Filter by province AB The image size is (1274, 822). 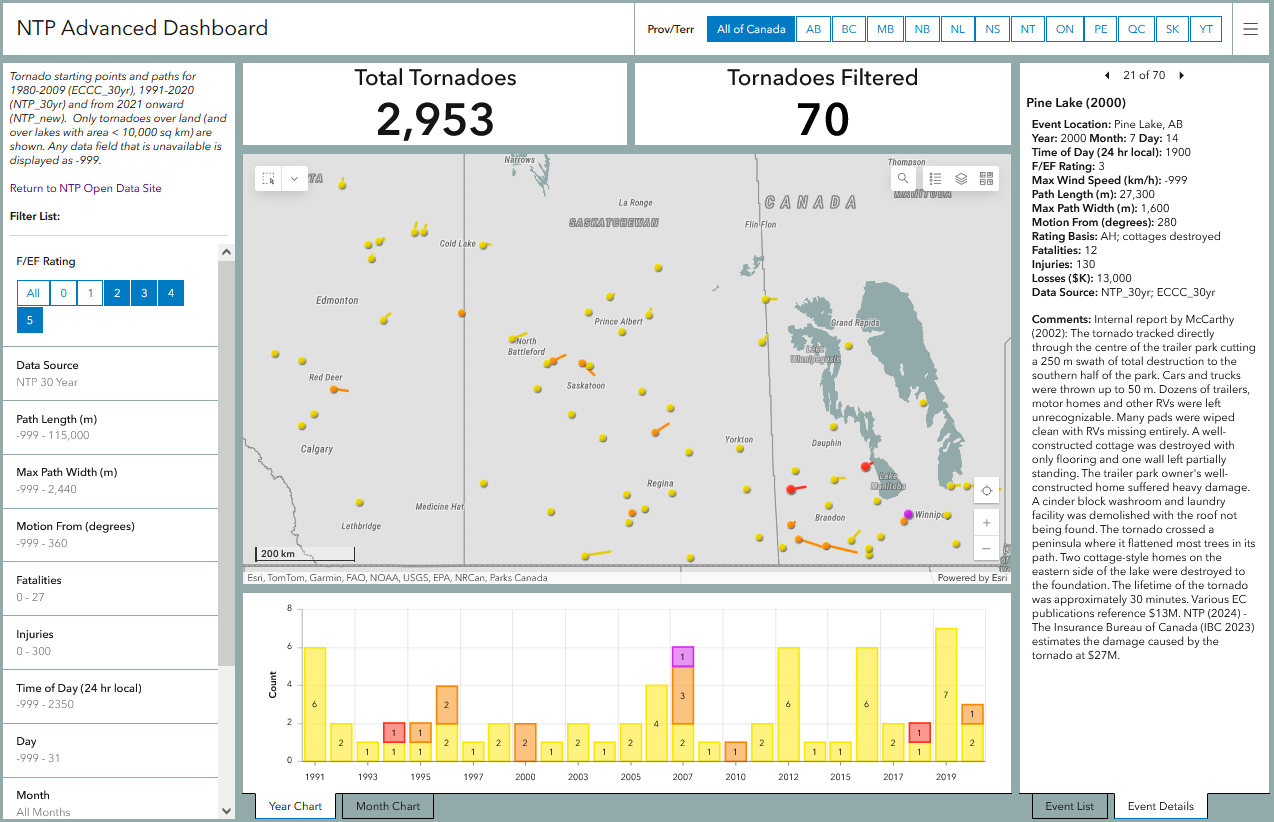[x=813, y=29]
